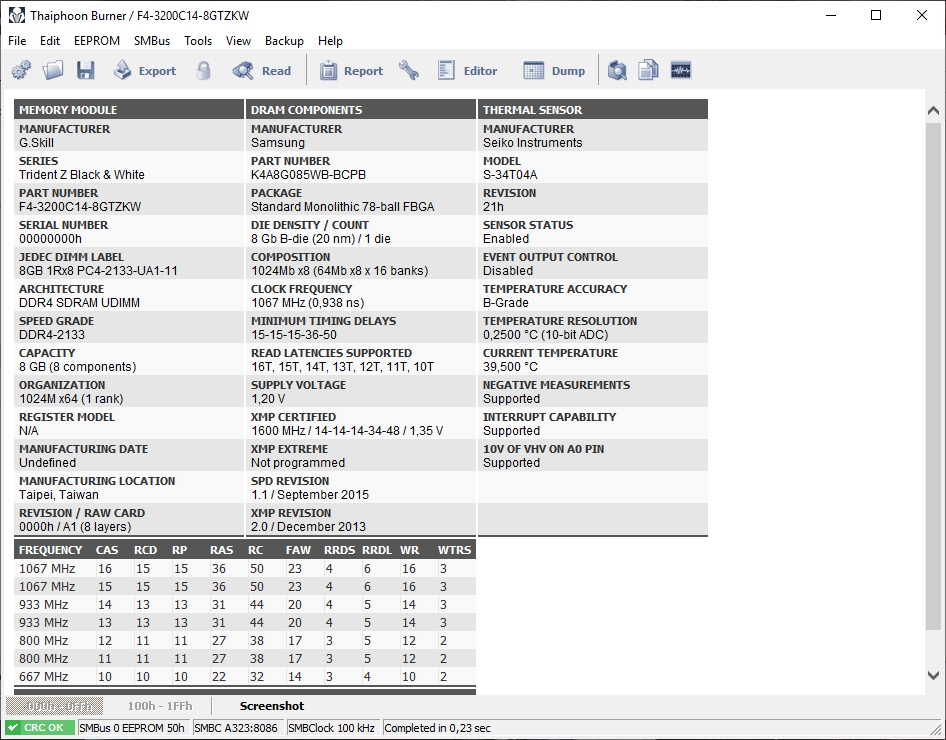The image size is (946, 740).
Task: Click SMBus 0 EEPROM 50h status entry
Action: click(x=132, y=728)
